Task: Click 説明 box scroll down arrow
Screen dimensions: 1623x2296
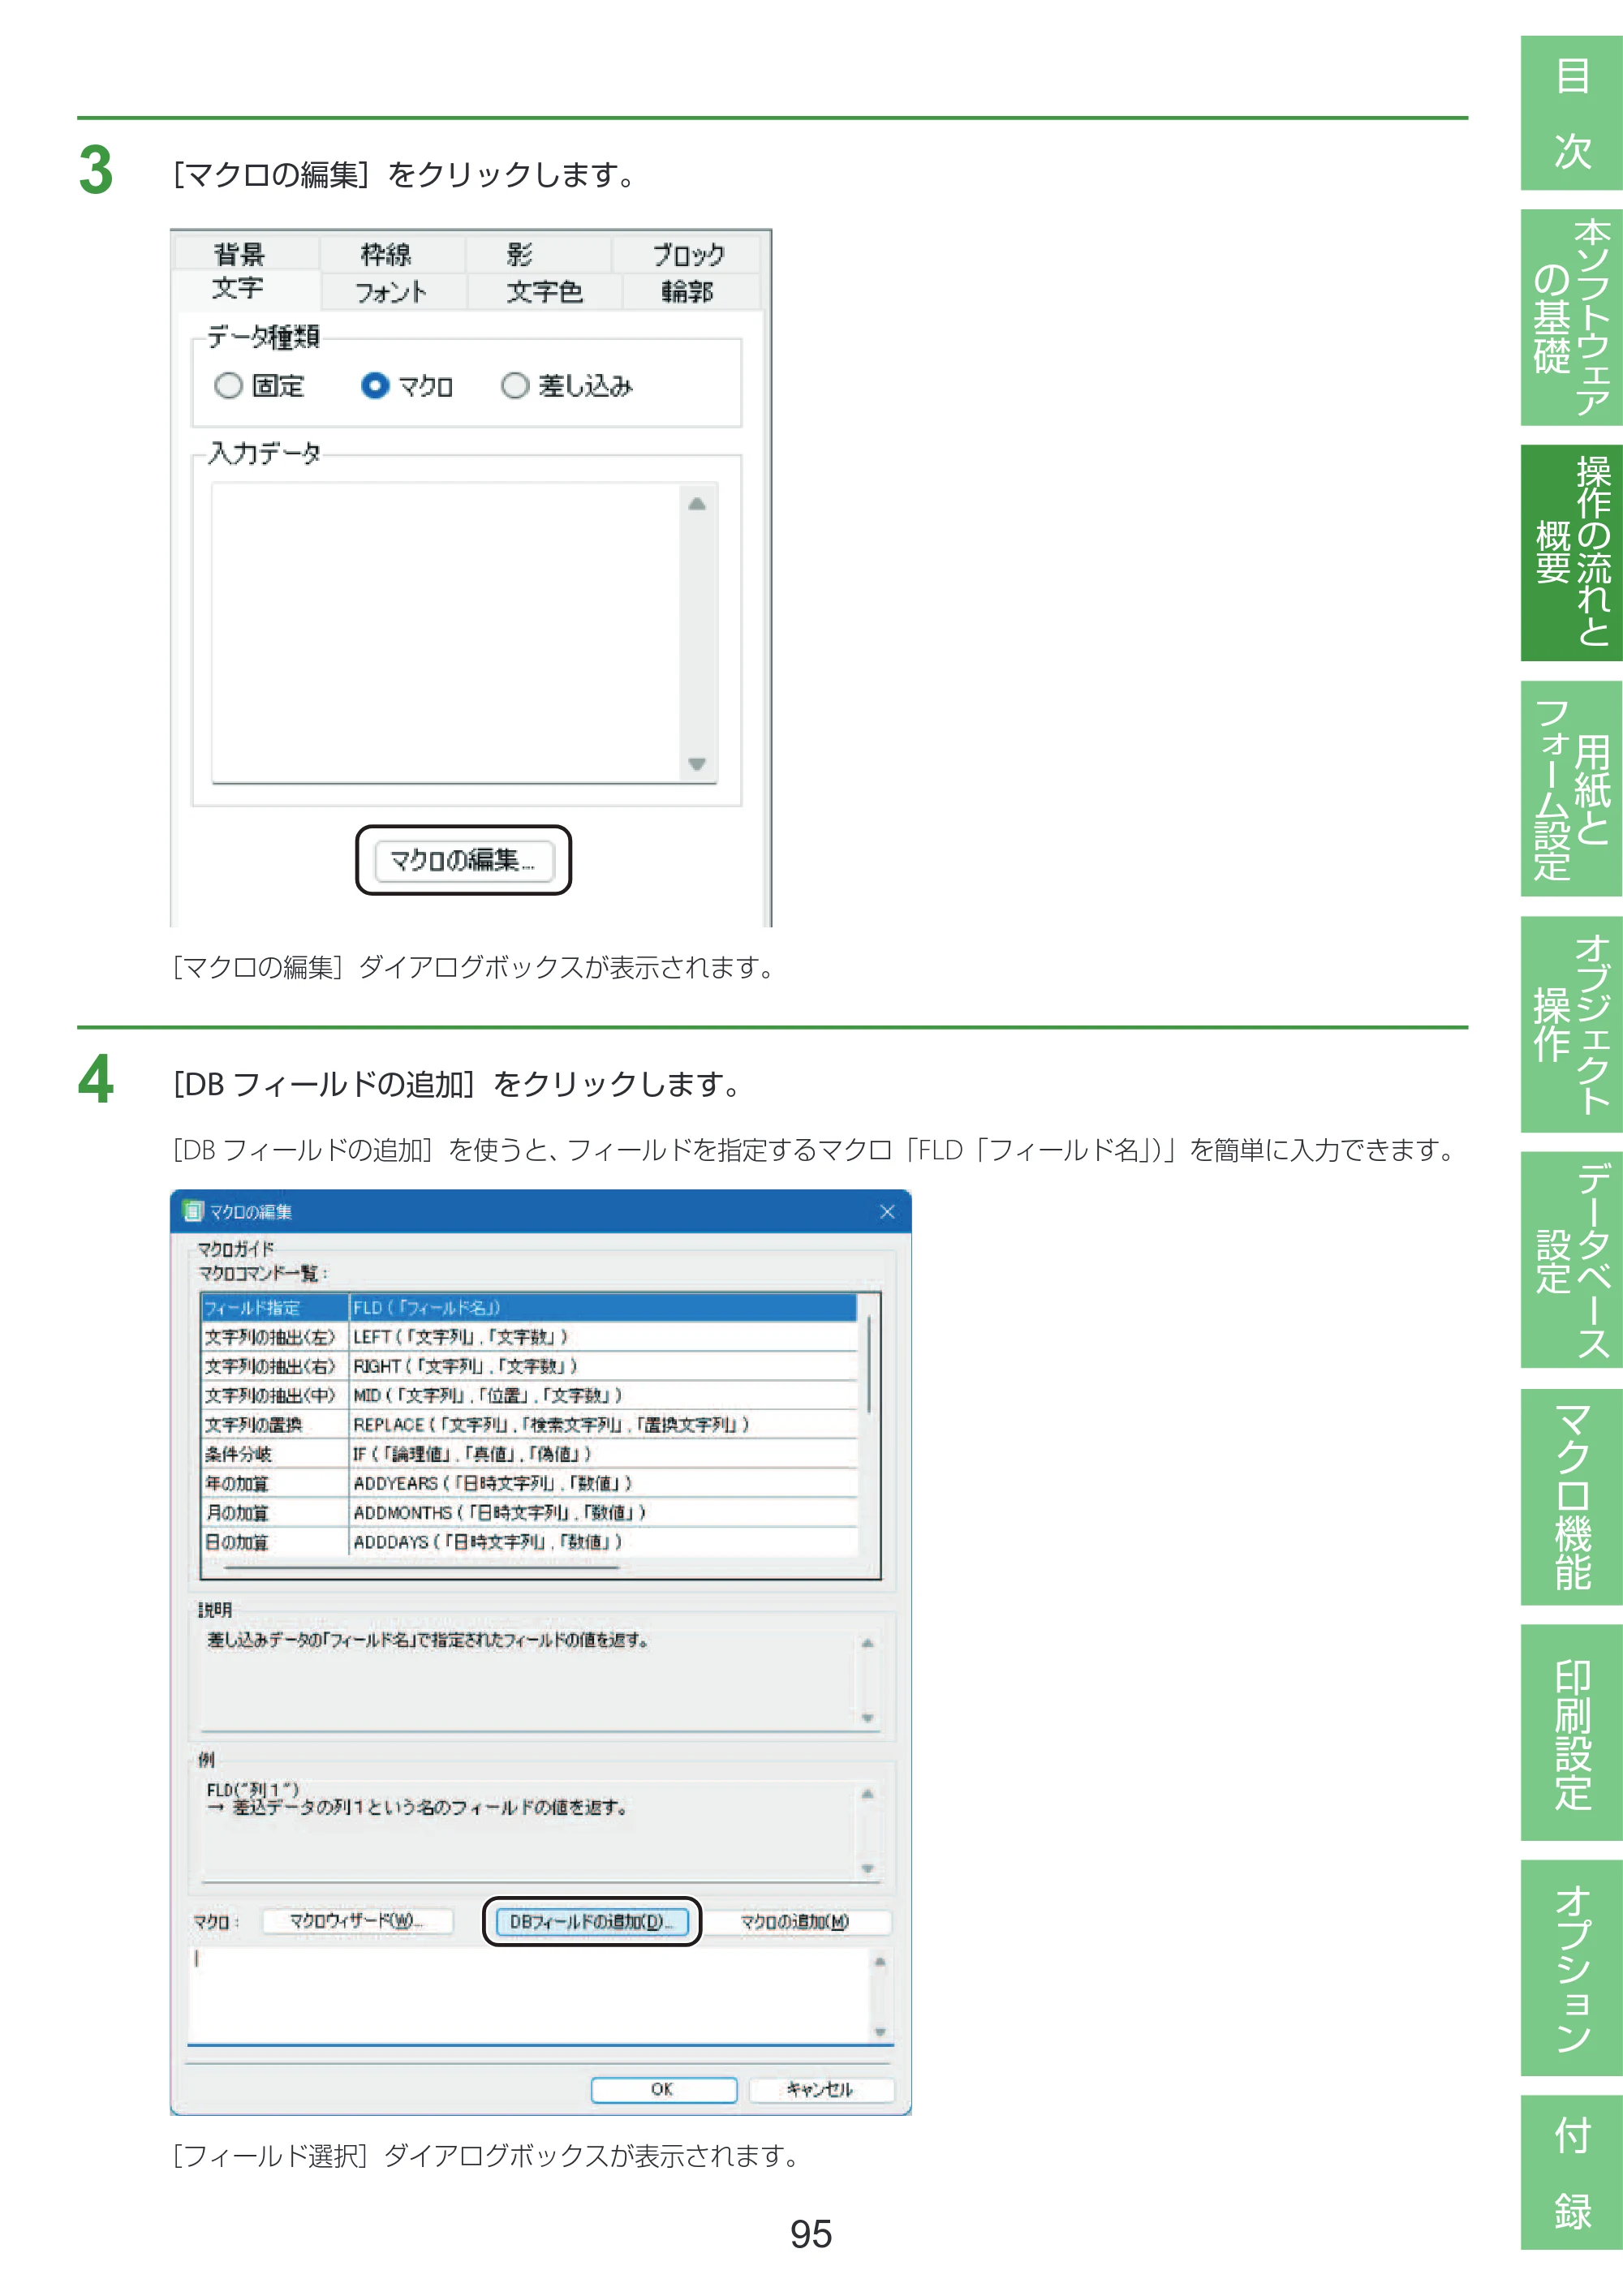Action: (x=867, y=1718)
